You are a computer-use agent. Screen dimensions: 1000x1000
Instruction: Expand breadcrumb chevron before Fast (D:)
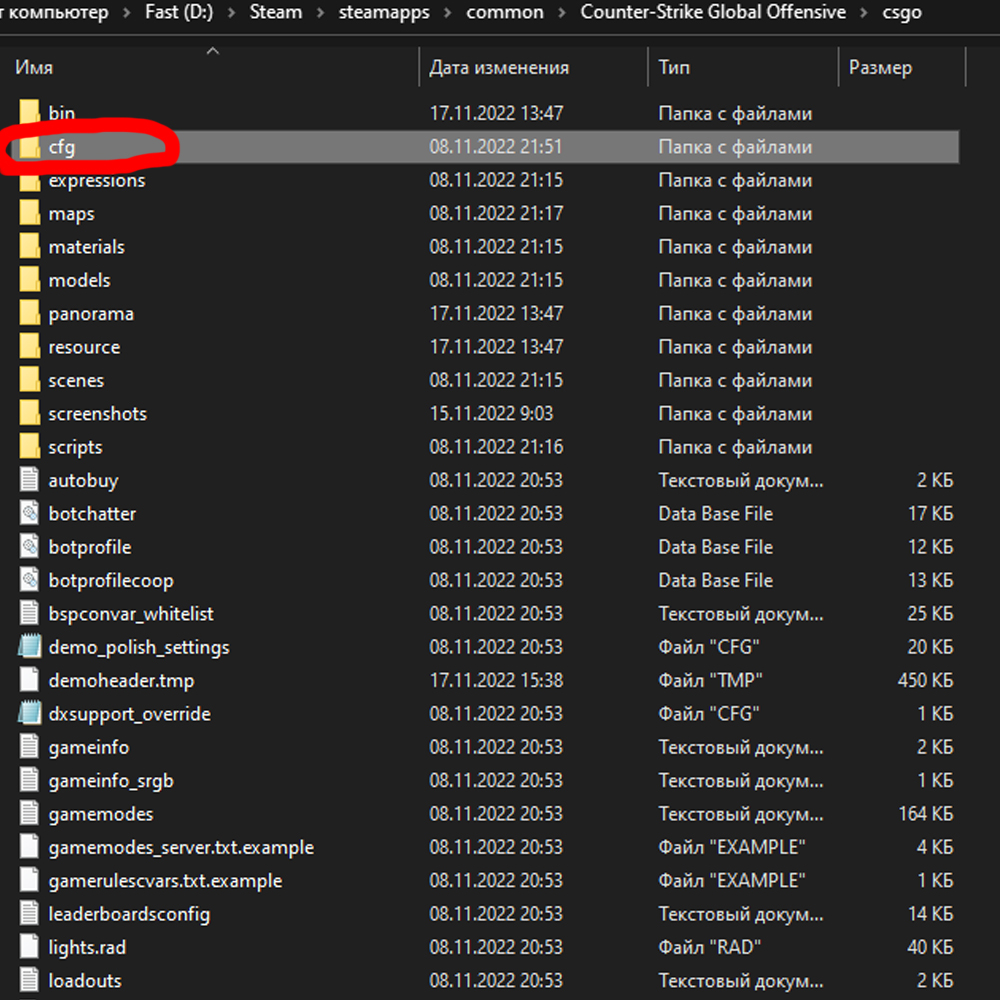(127, 13)
